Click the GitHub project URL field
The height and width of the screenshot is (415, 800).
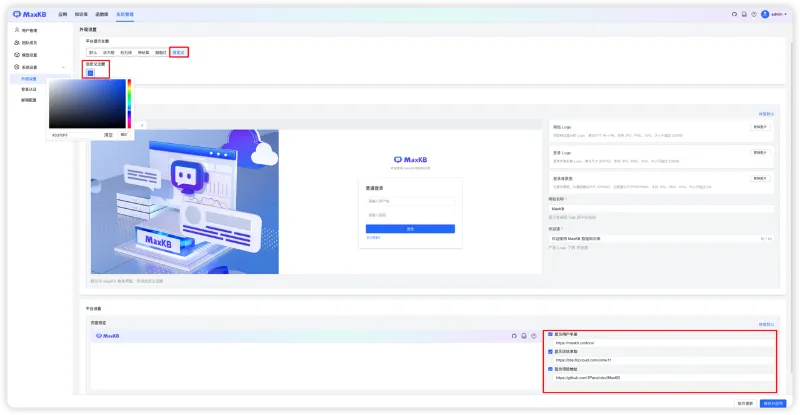pos(664,378)
